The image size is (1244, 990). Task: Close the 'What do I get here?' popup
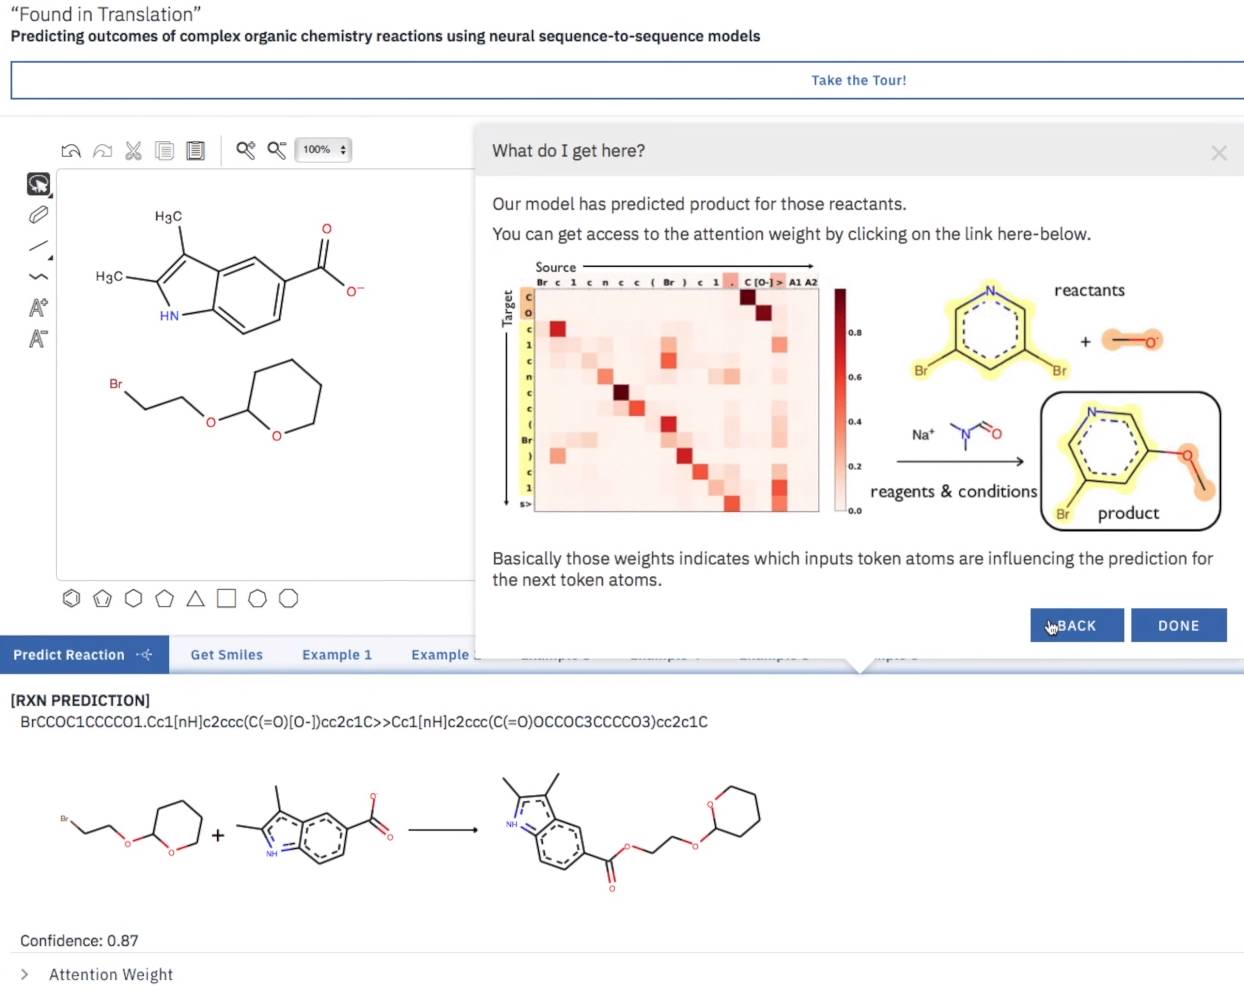(1218, 153)
